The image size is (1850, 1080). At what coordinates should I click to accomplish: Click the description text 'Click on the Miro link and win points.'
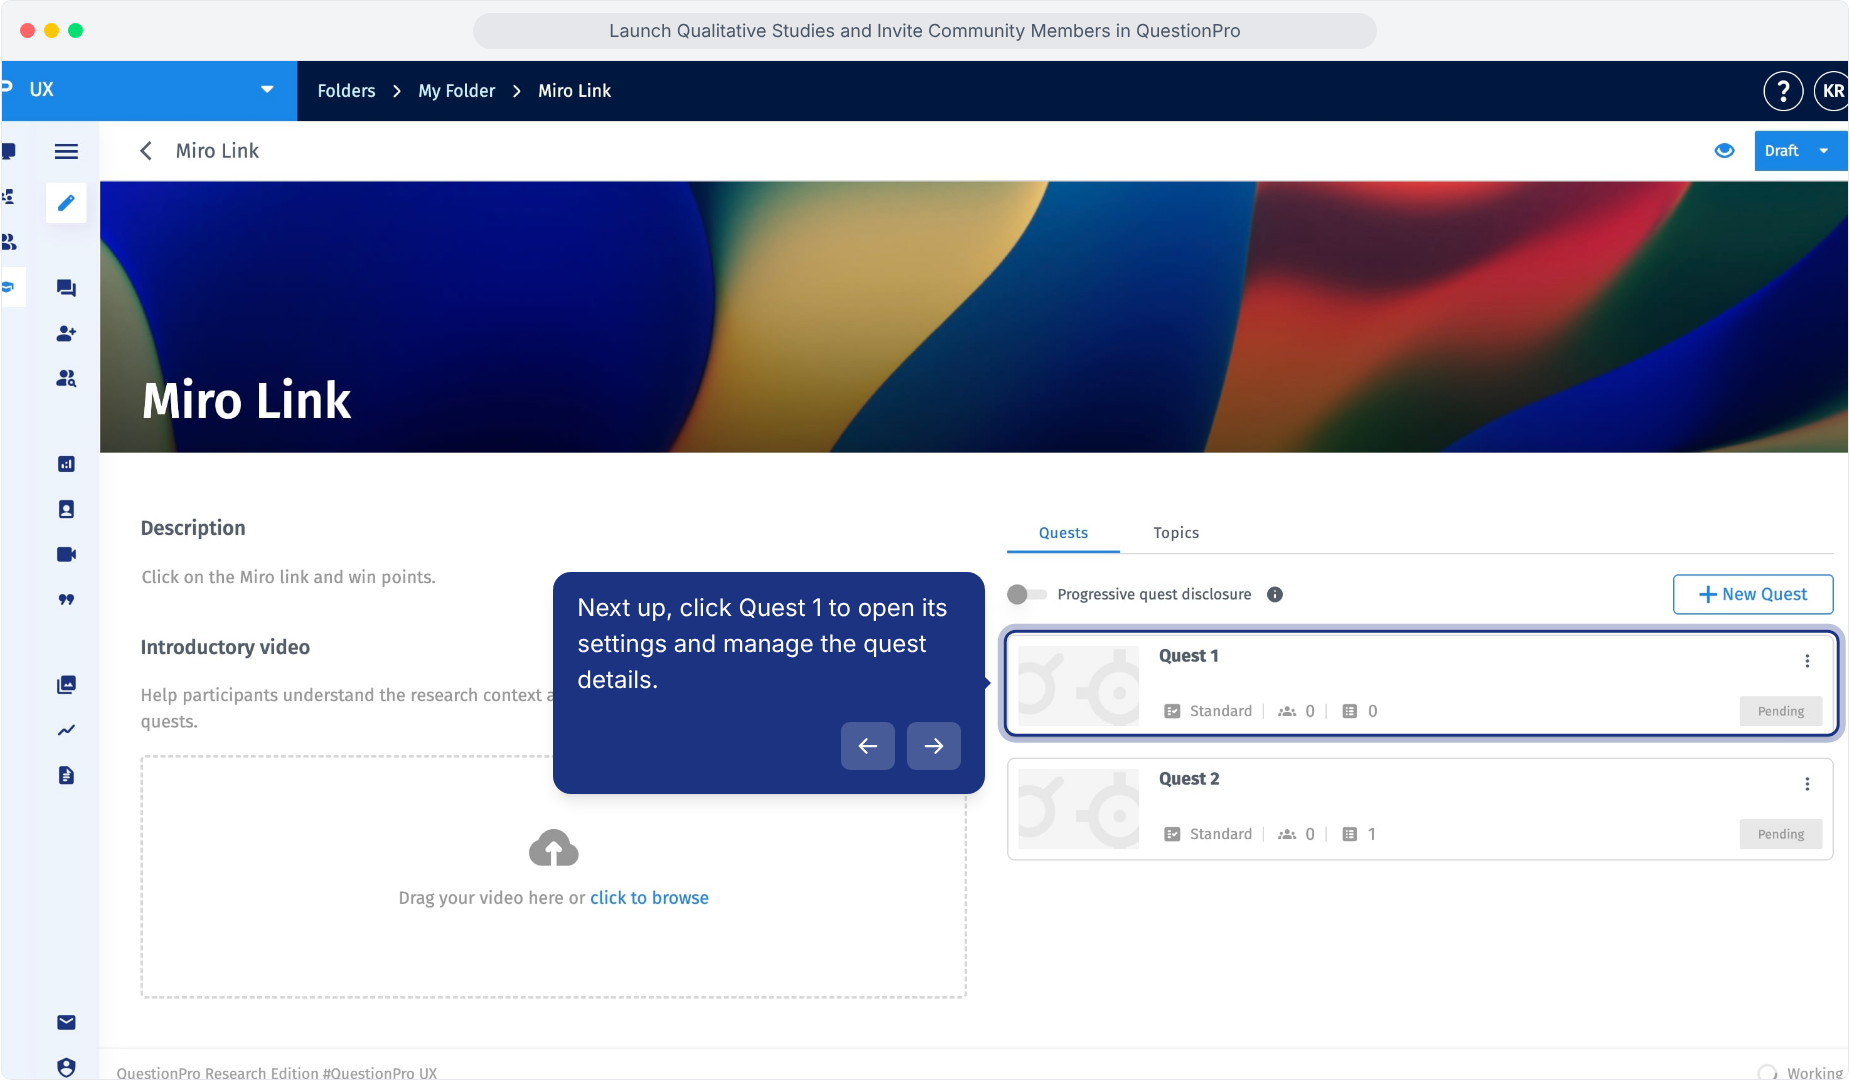click(x=289, y=577)
